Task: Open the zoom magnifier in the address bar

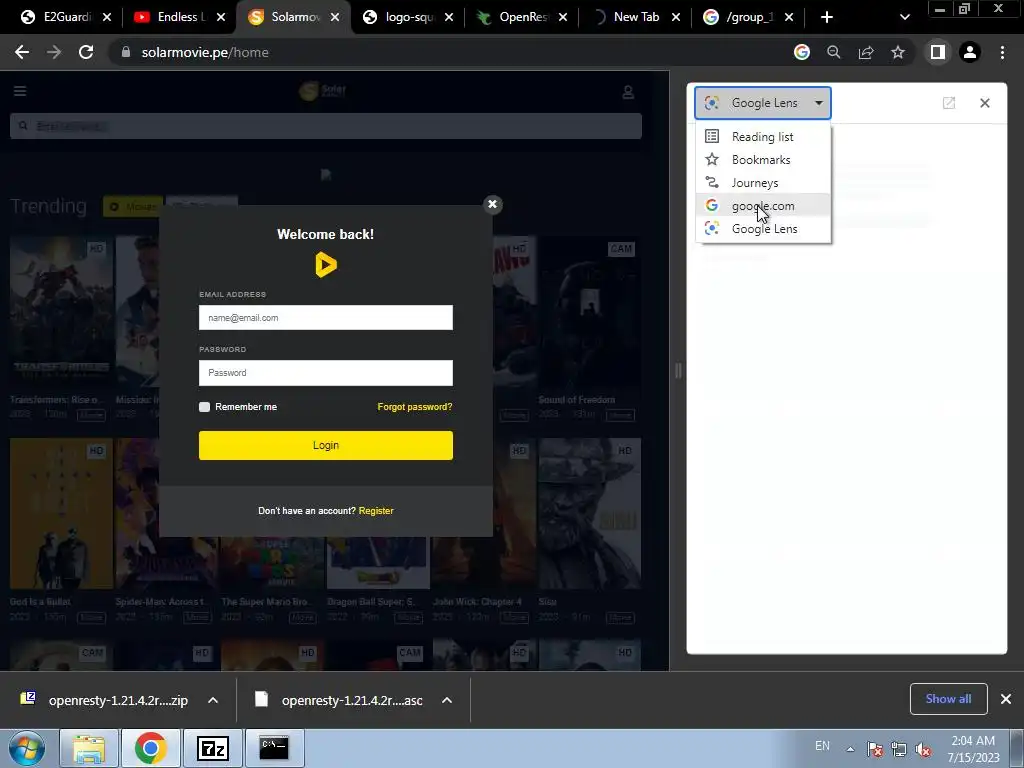Action: tap(833, 52)
